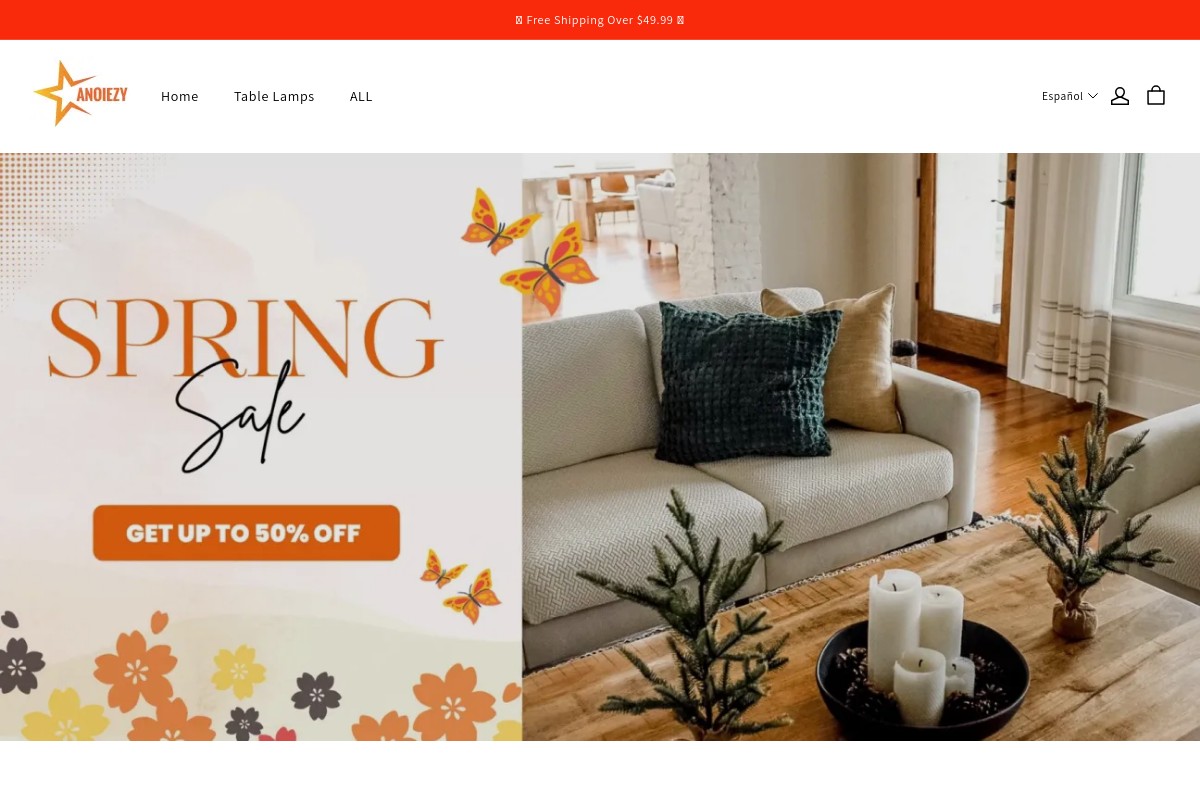Open the Table Lamps menu item
The image size is (1200, 800).
[x=274, y=96]
